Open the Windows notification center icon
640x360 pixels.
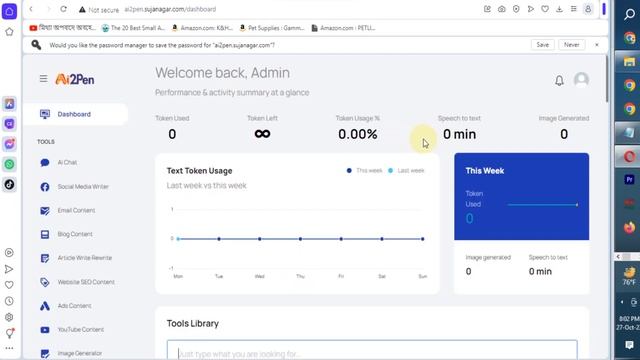[629, 345]
